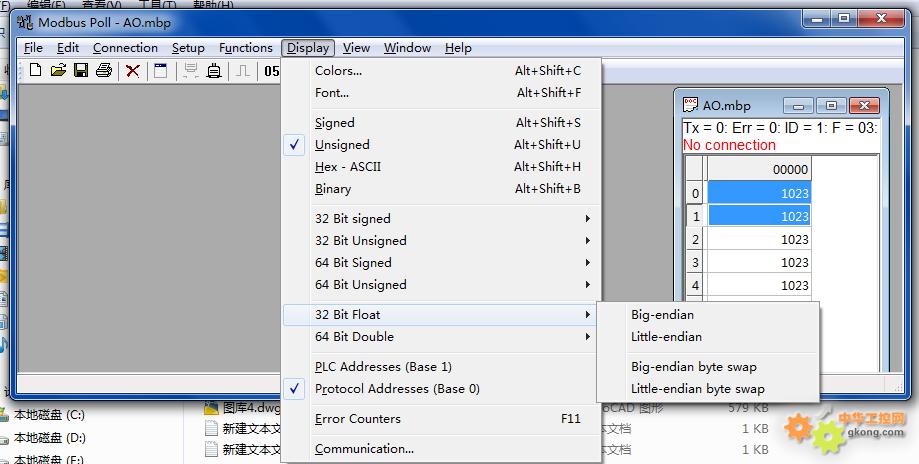Select the value cell in row 3

coord(759,262)
